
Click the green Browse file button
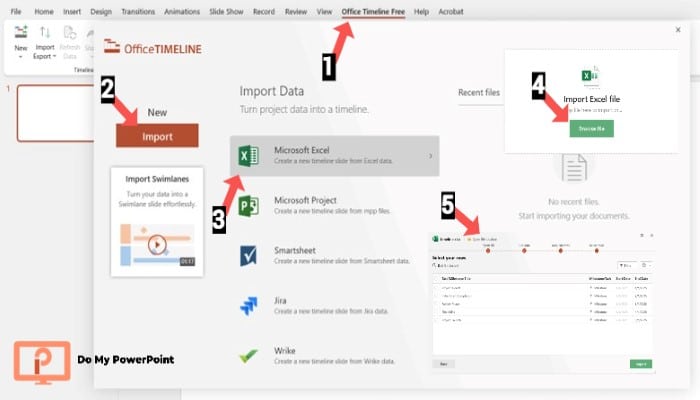coord(592,129)
